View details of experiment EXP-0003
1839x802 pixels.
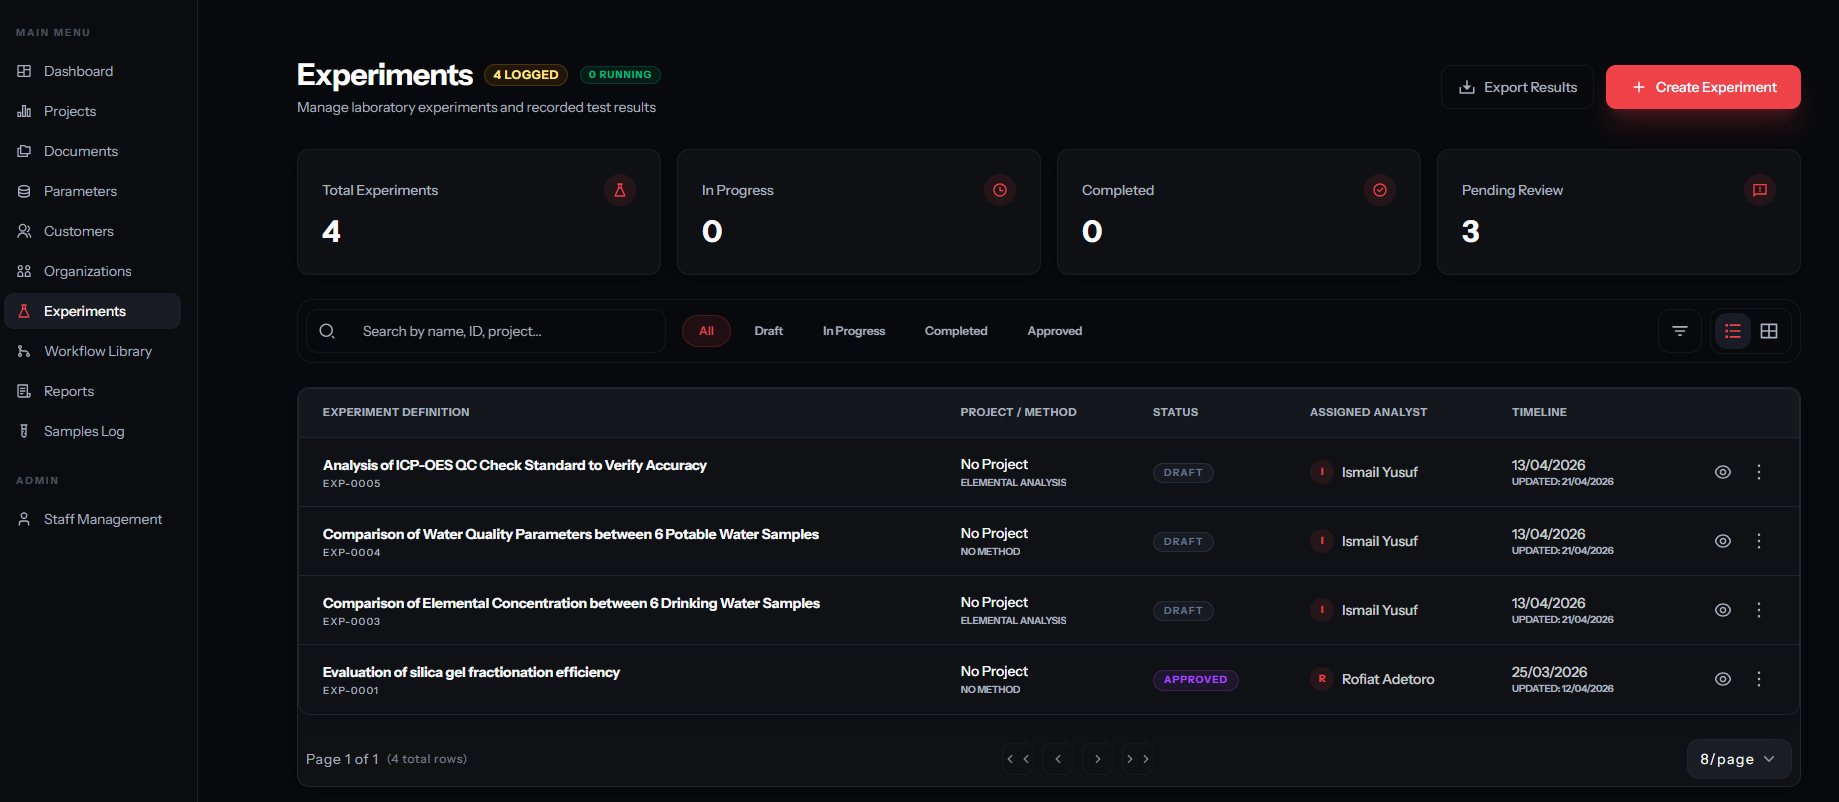click(x=1723, y=610)
